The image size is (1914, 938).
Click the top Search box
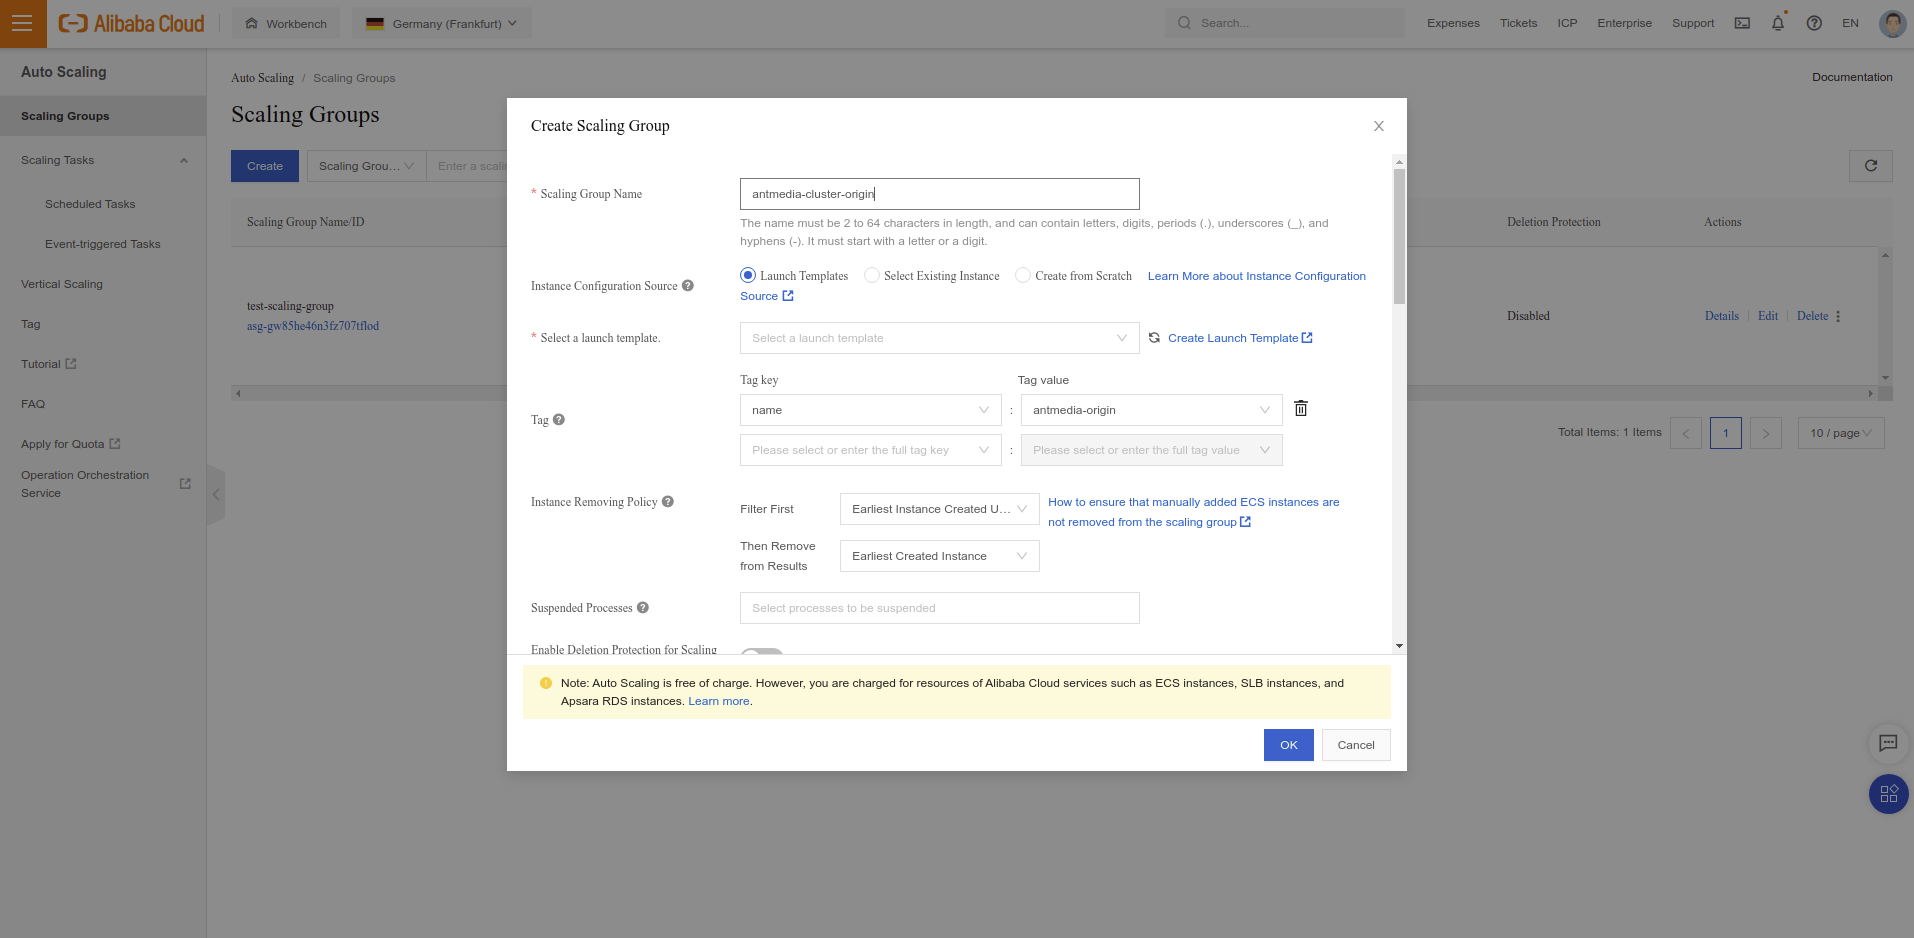point(1285,23)
